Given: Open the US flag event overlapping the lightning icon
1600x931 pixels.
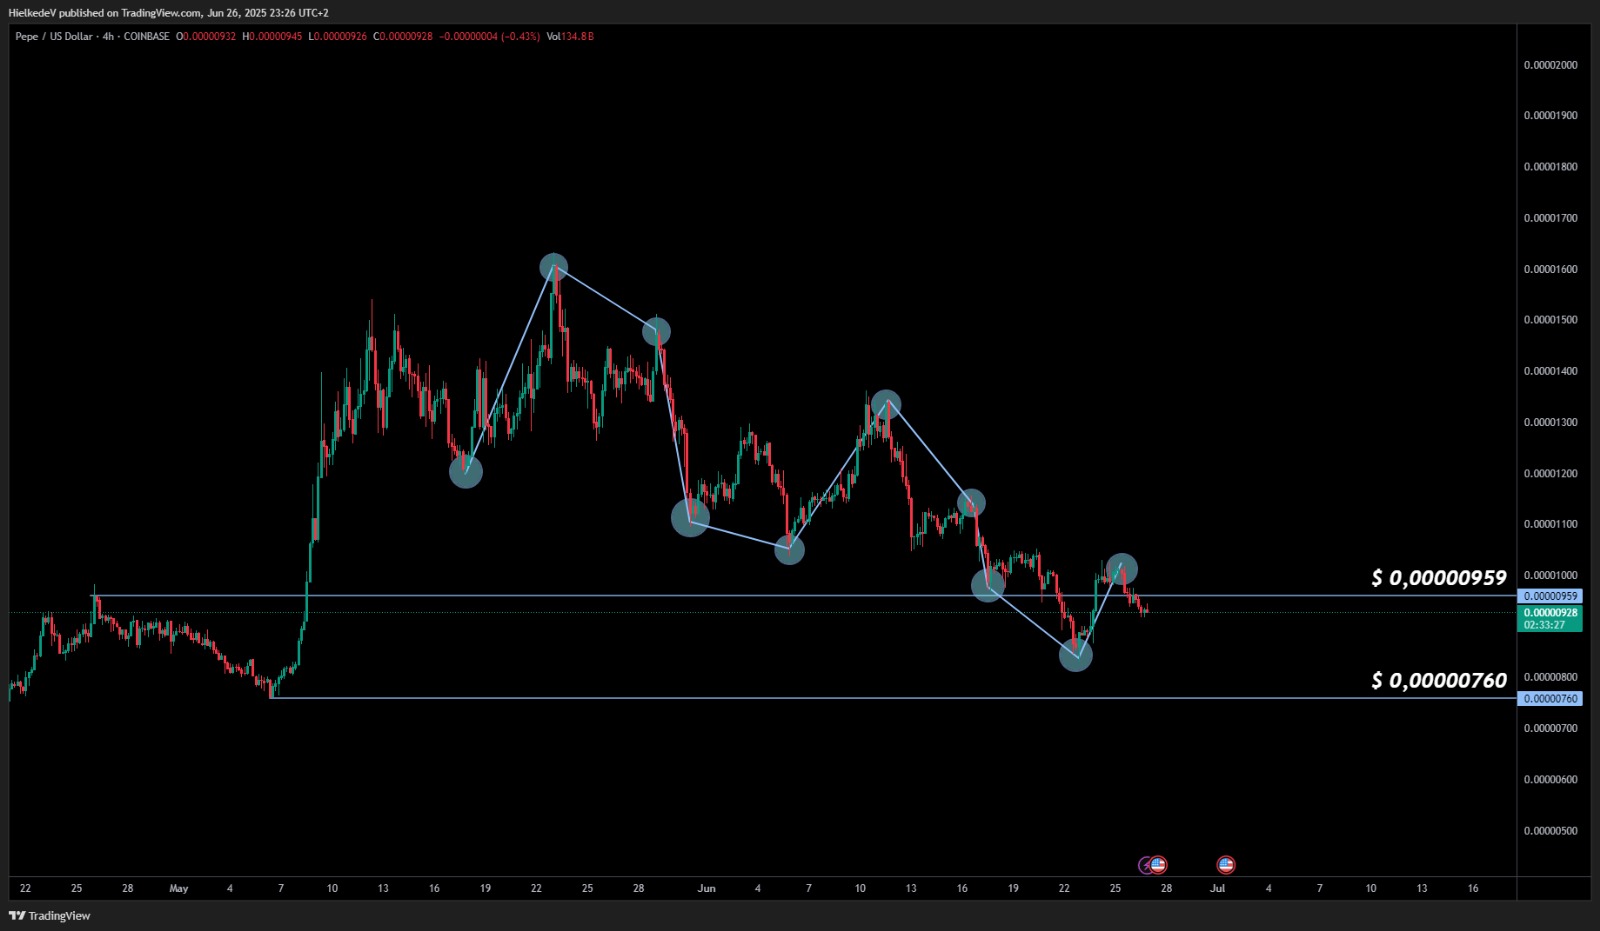Looking at the screenshot, I should (x=1158, y=865).
